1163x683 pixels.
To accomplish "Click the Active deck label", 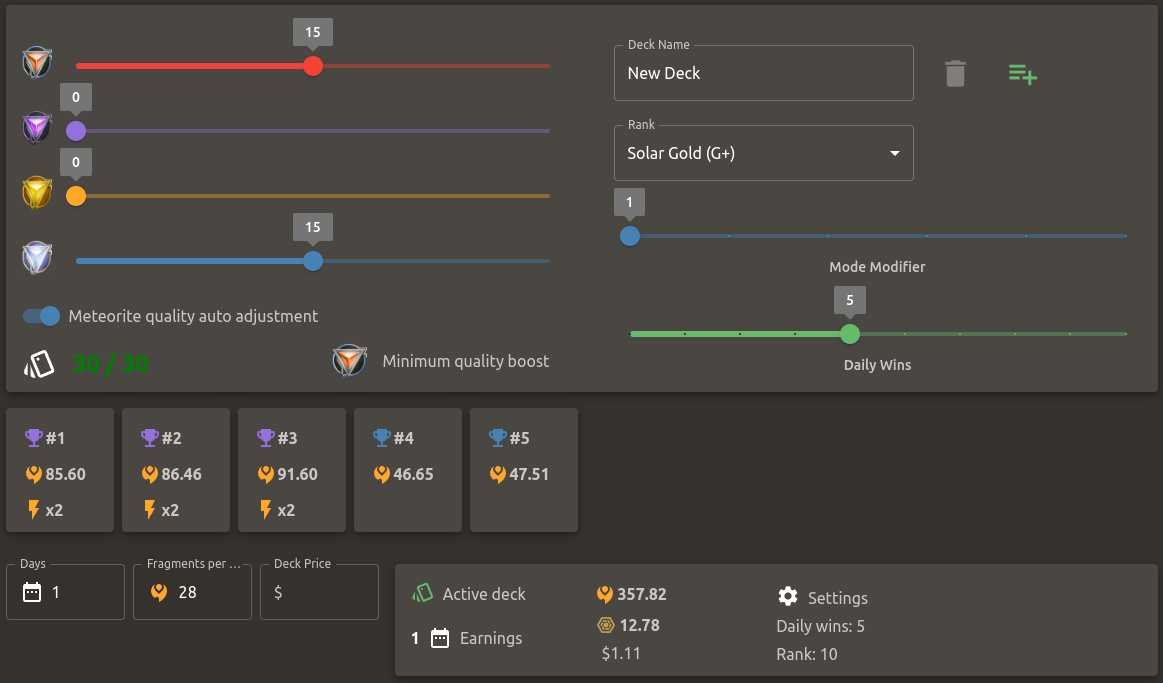I will click(x=484, y=594).
